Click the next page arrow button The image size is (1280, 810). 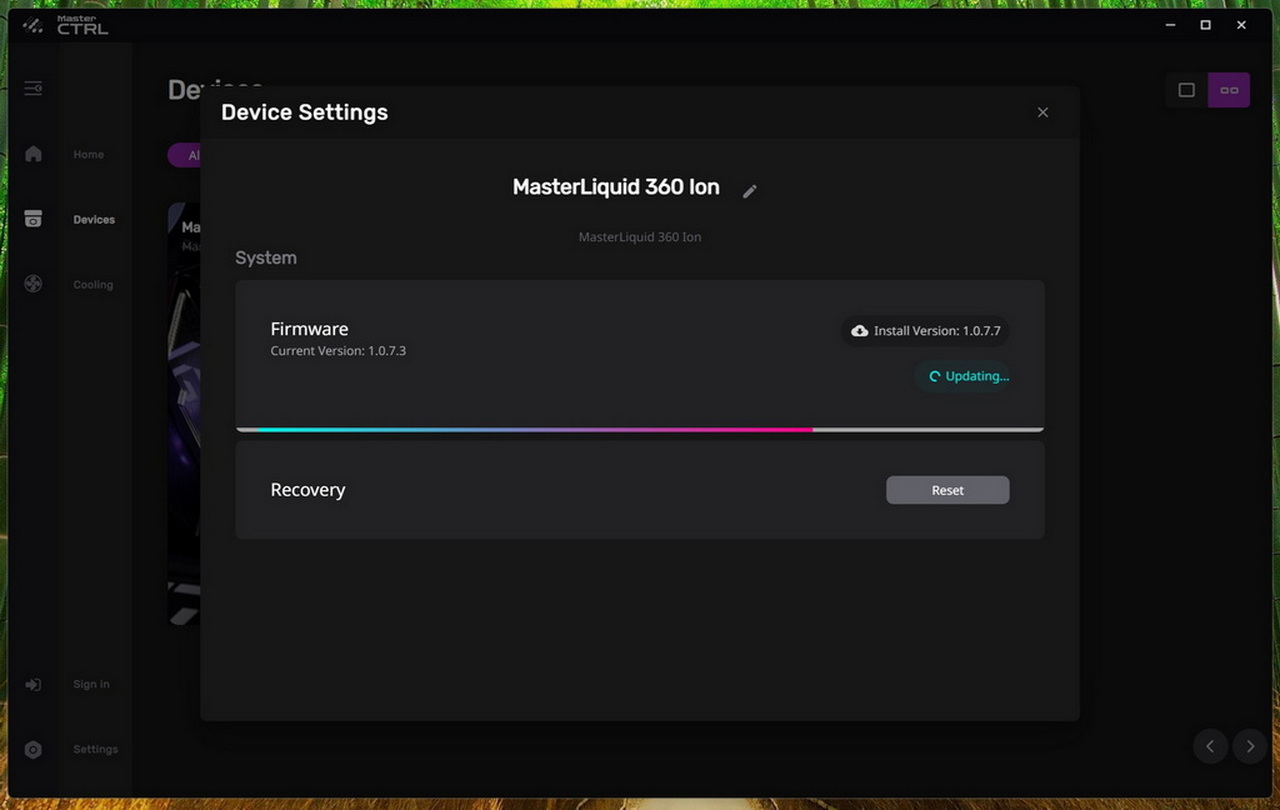[1250, 746]
